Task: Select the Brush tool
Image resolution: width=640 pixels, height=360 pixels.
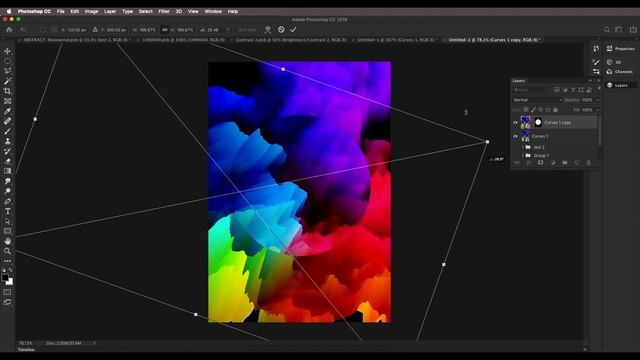Action: 7,131
